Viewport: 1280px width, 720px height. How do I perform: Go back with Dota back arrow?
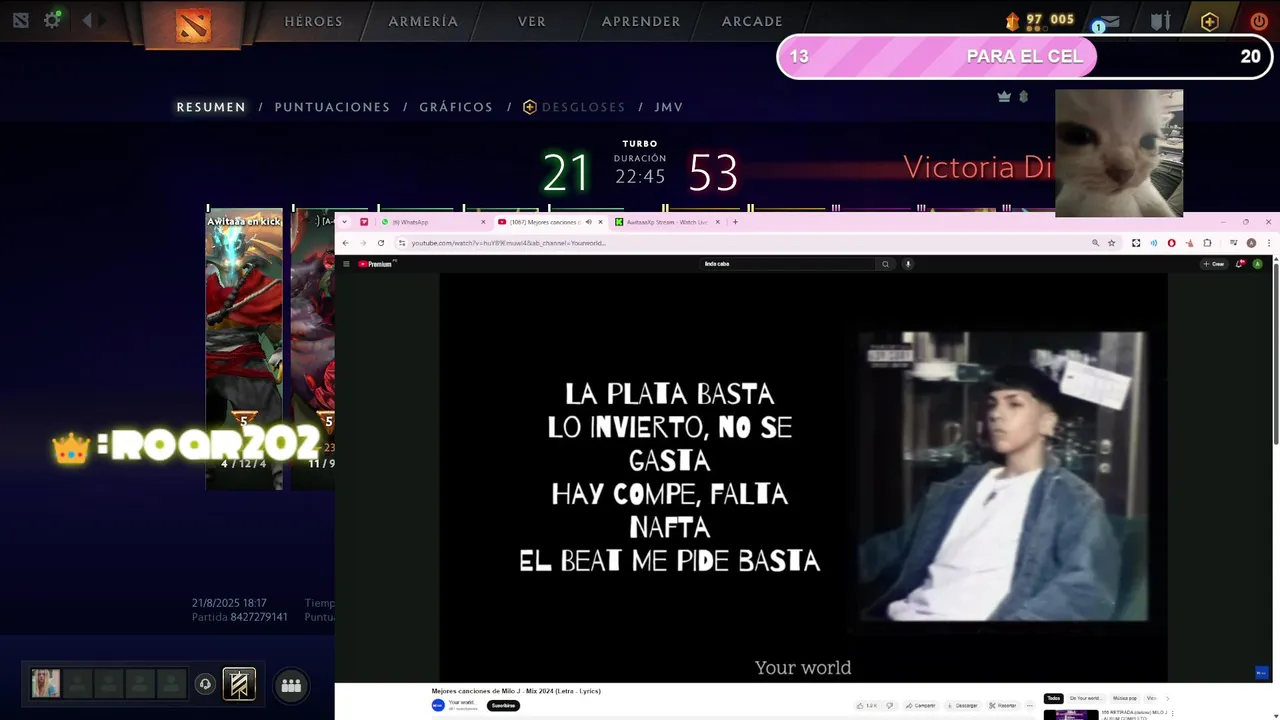pyautogui.click(x=88, y=20)
